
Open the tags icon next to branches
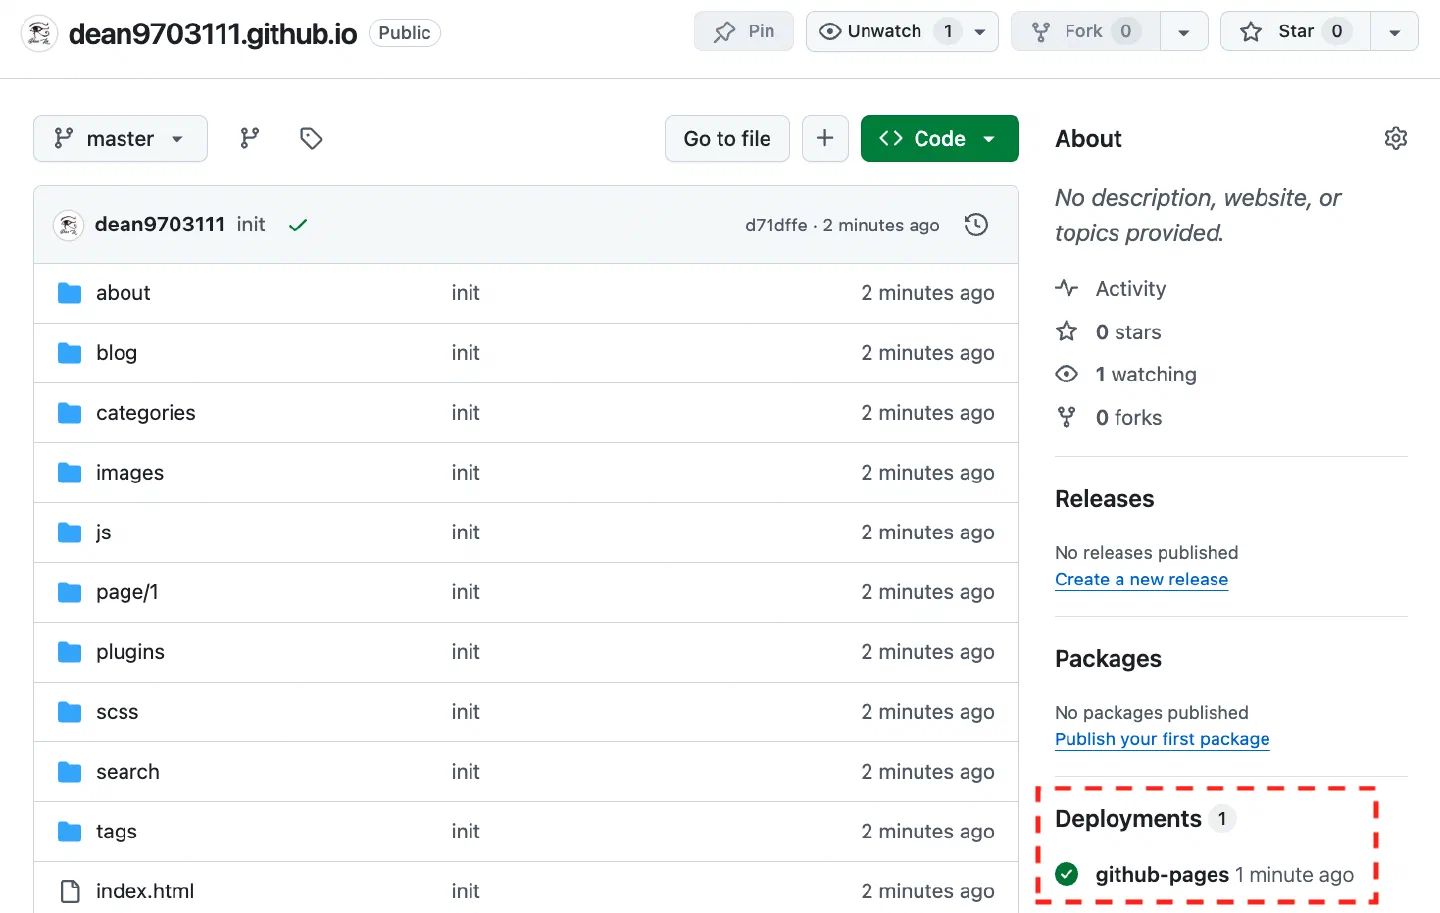tap(311, 138)
